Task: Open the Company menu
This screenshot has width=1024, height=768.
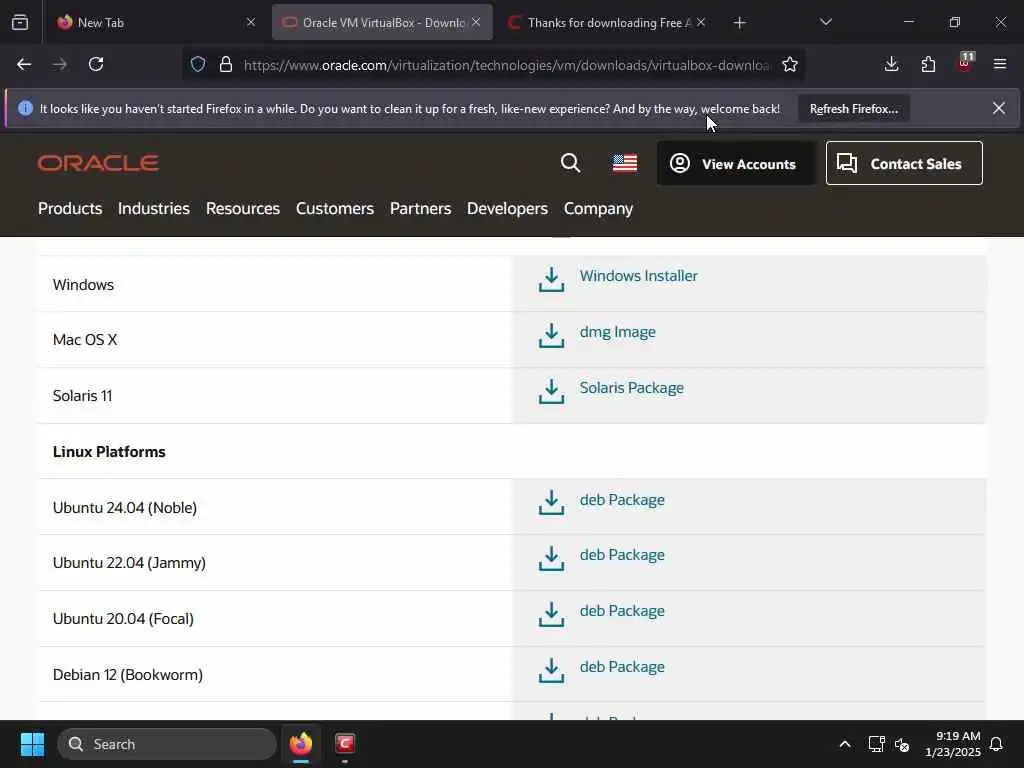Action: 598,208
